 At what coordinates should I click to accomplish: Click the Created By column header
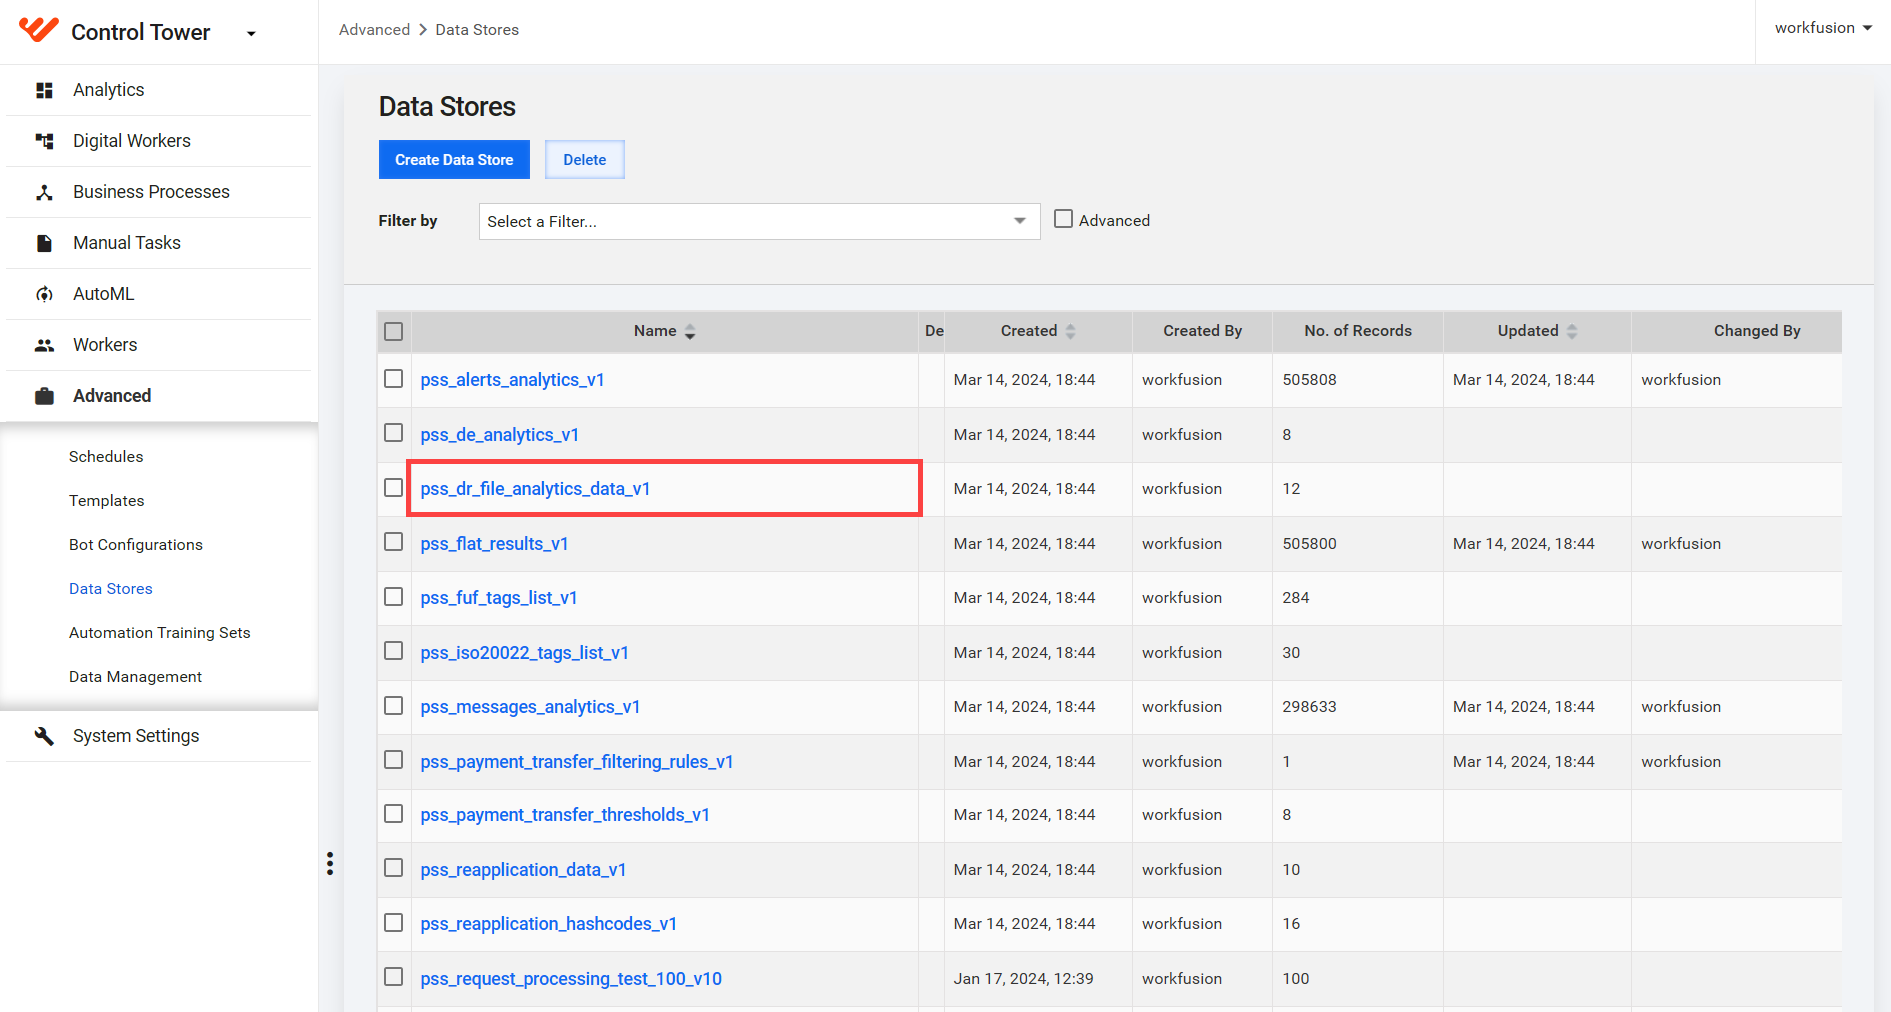click(1203, 331)
